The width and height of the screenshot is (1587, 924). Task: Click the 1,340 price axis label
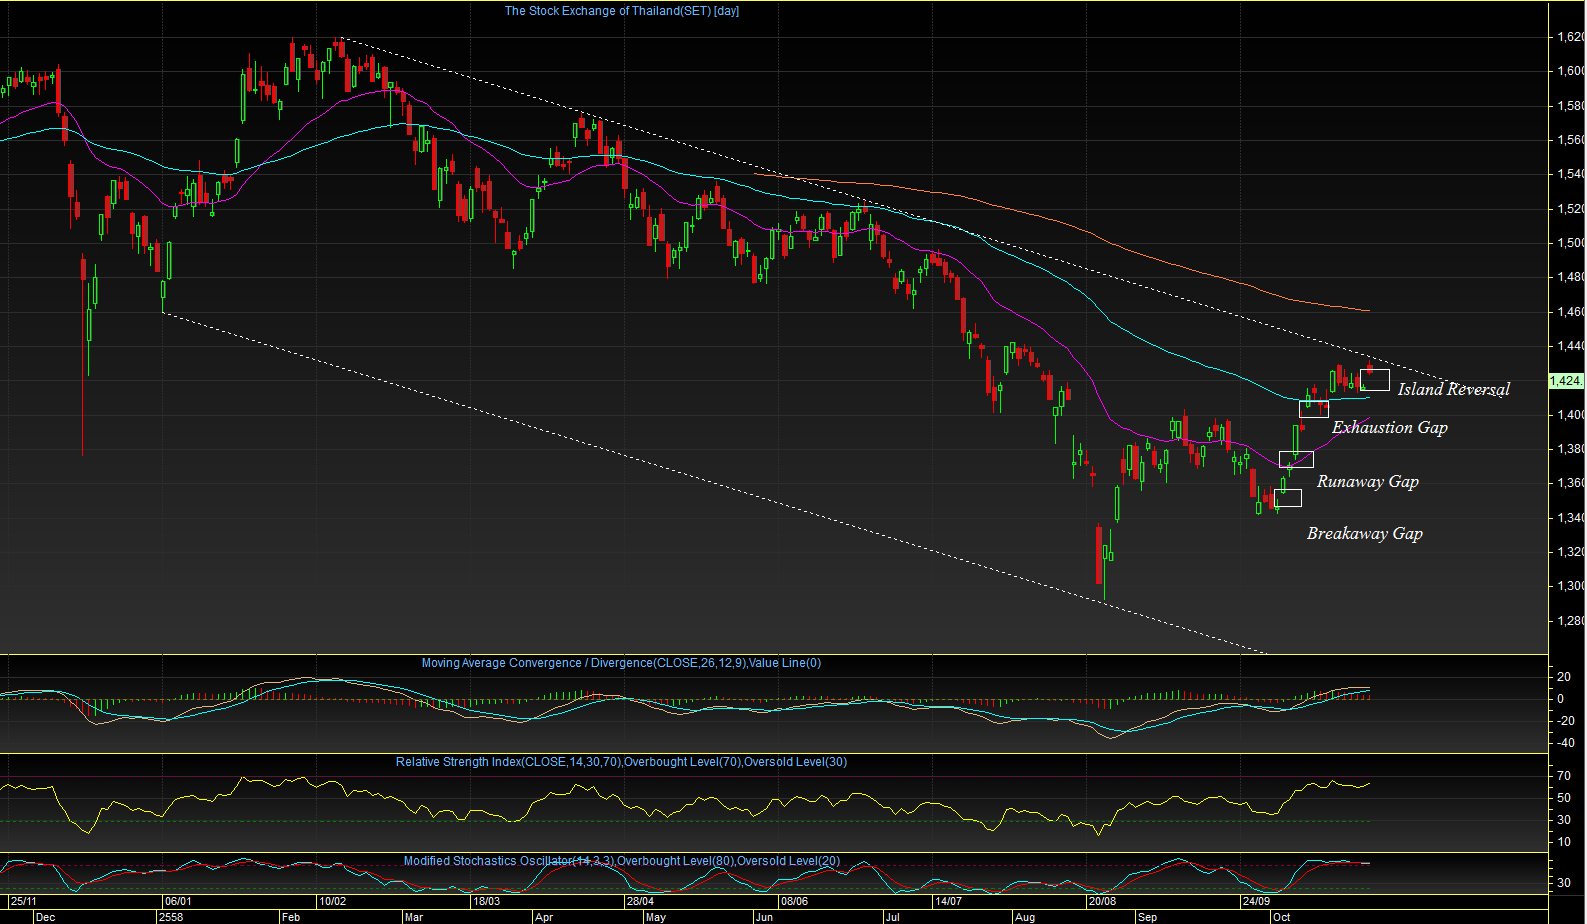click(x=1570, y=518)
